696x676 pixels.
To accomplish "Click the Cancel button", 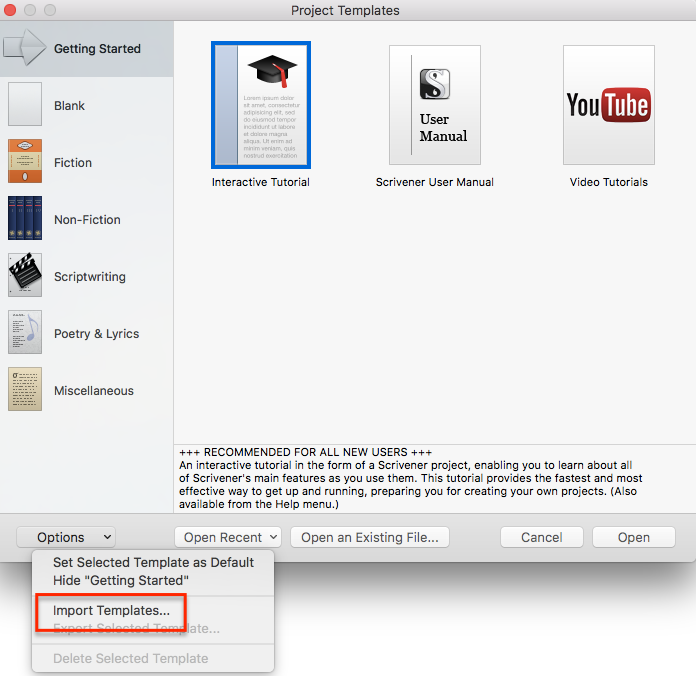I will point(542,538).
